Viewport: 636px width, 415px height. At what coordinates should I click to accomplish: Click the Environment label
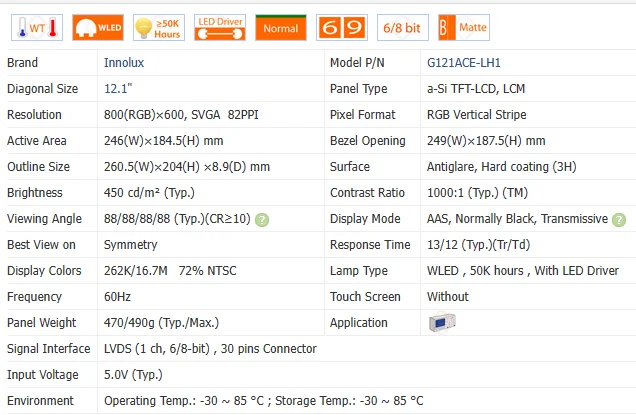tap(40, 401)
